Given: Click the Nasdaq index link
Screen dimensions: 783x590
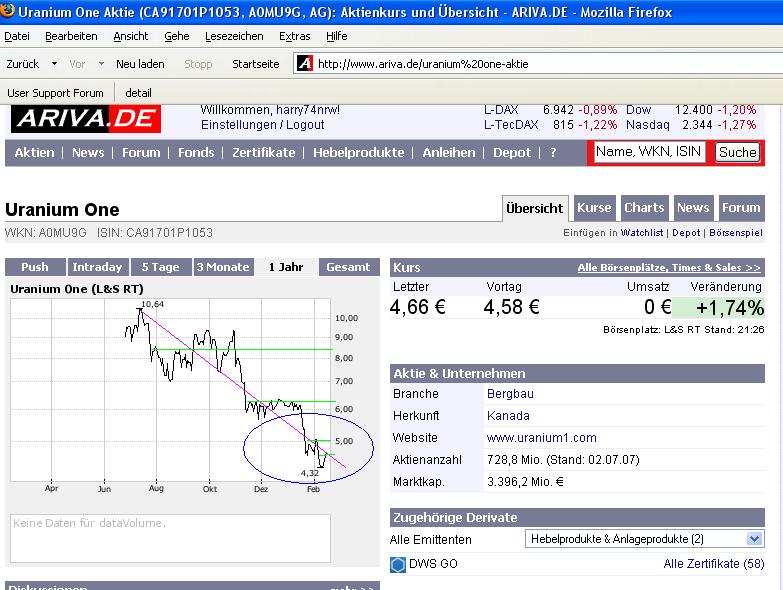Looking at the screenshot, I should (648, 125).
